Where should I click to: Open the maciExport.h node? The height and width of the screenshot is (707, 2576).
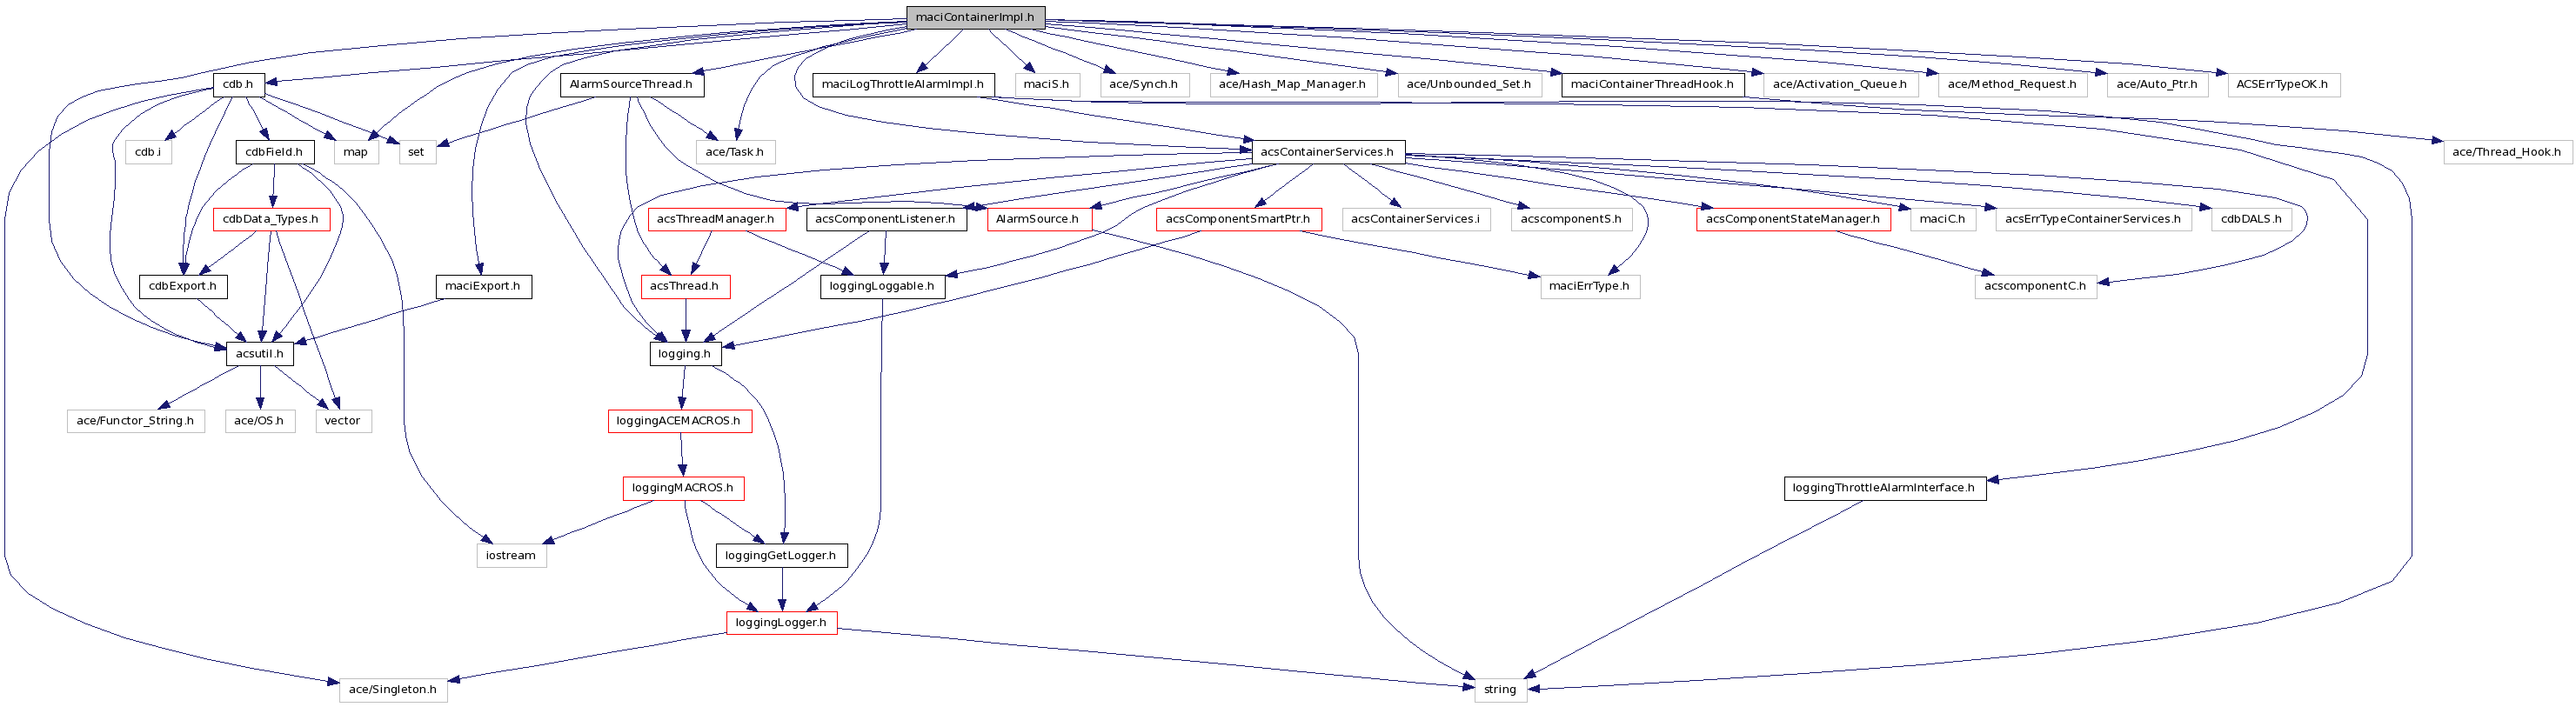(x=483, y=286)
